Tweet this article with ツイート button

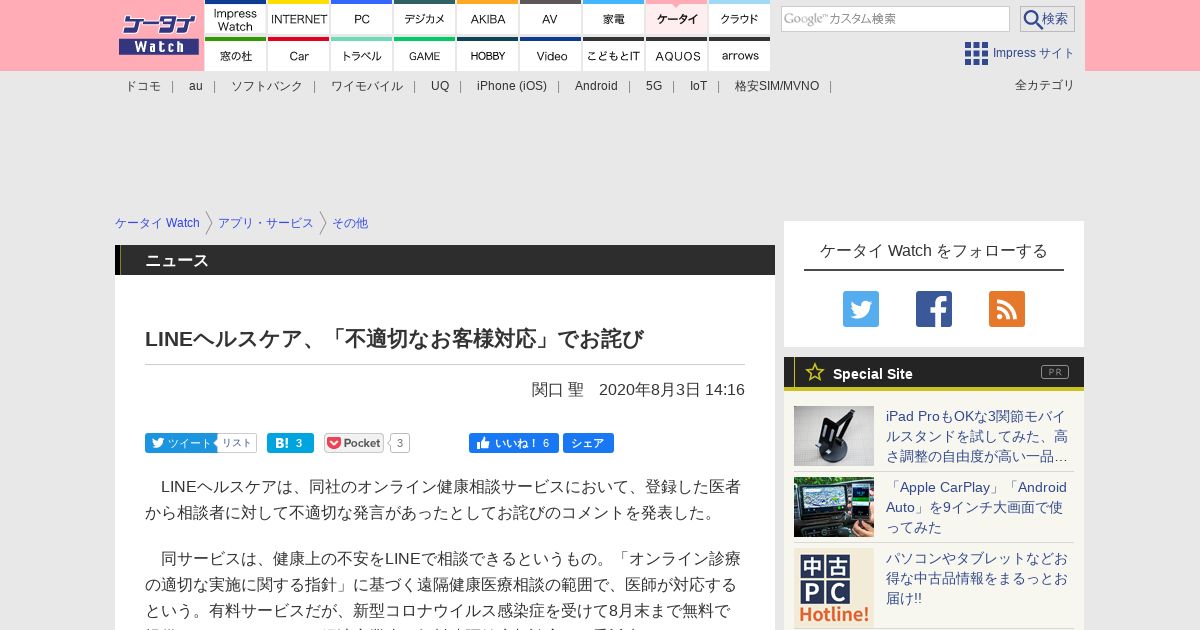click(x=180, y=443)
